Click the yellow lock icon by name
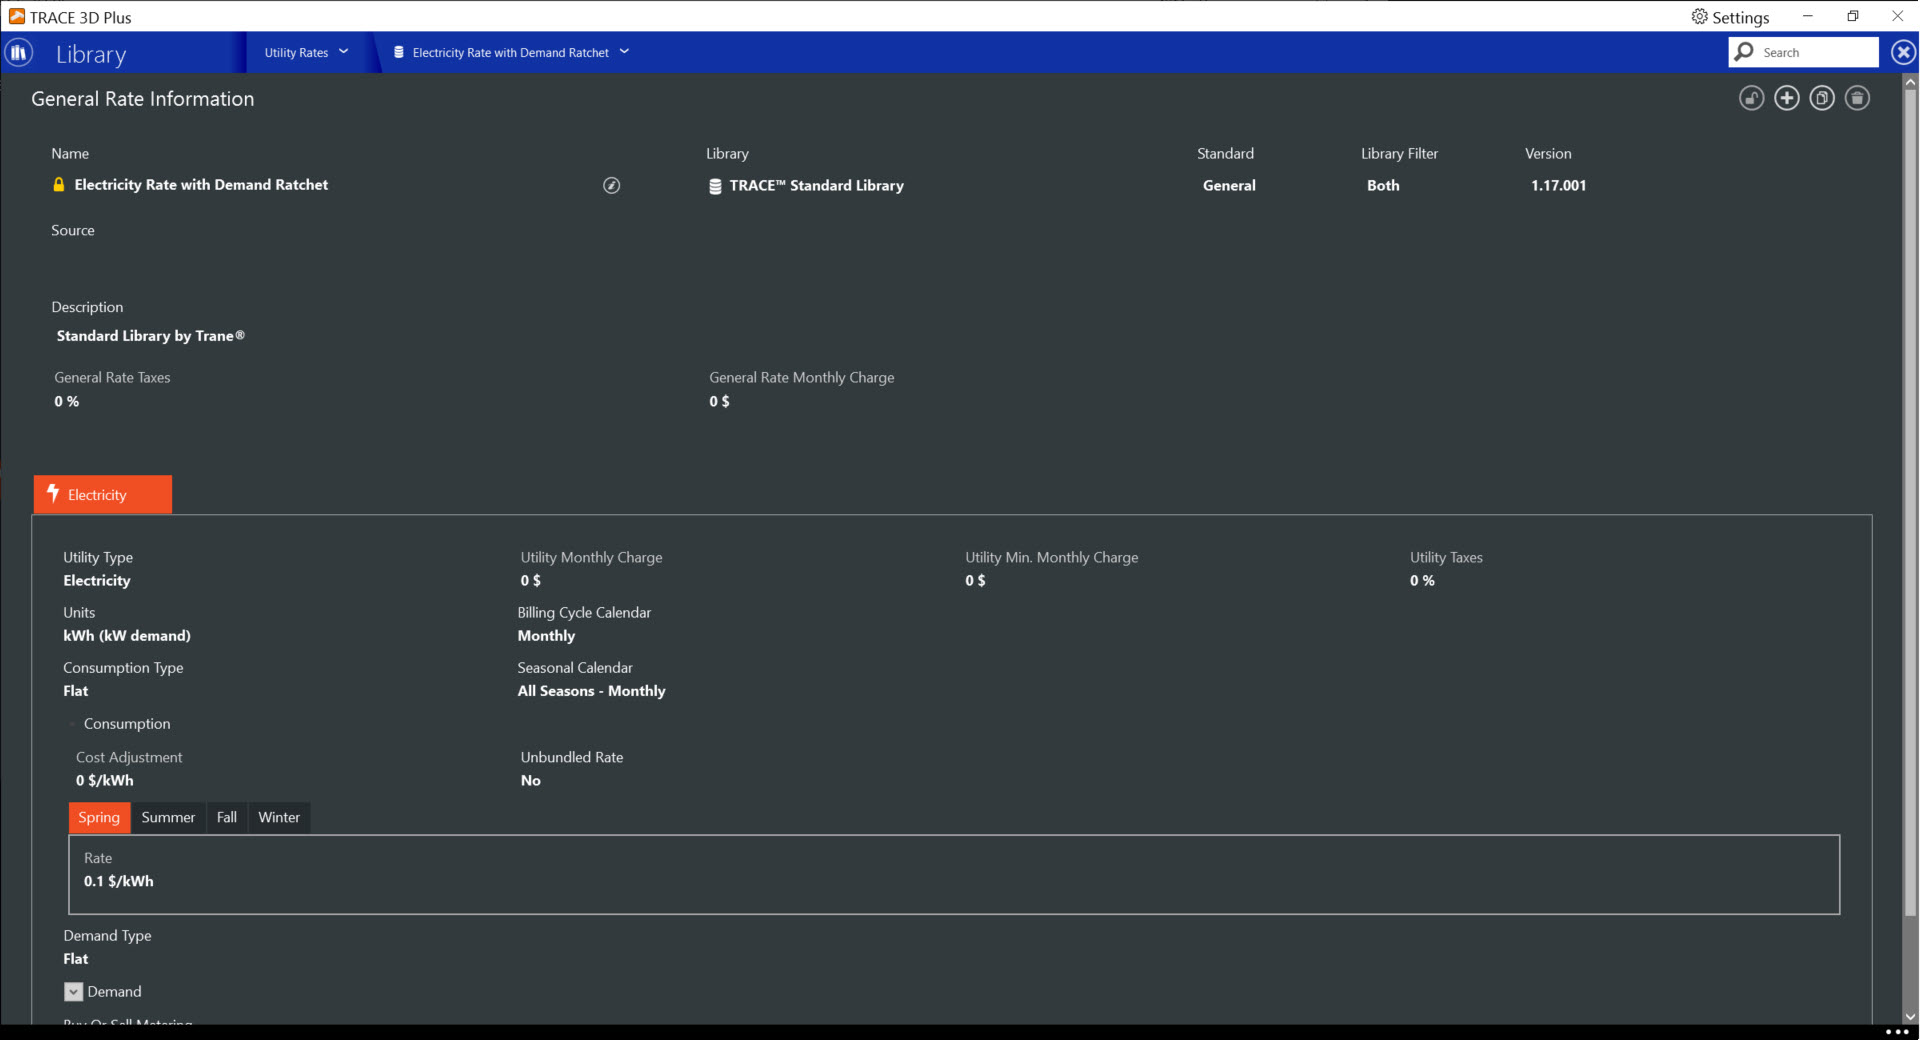The width and height of the screenshot is (1920, 1040). [x=59, y=185]
